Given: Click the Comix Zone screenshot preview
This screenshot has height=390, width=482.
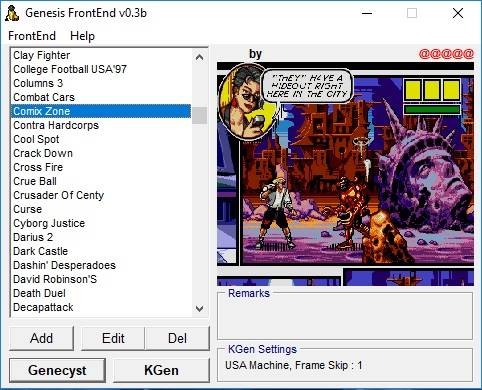Looking at the screenshot, I should pos(345,174).
